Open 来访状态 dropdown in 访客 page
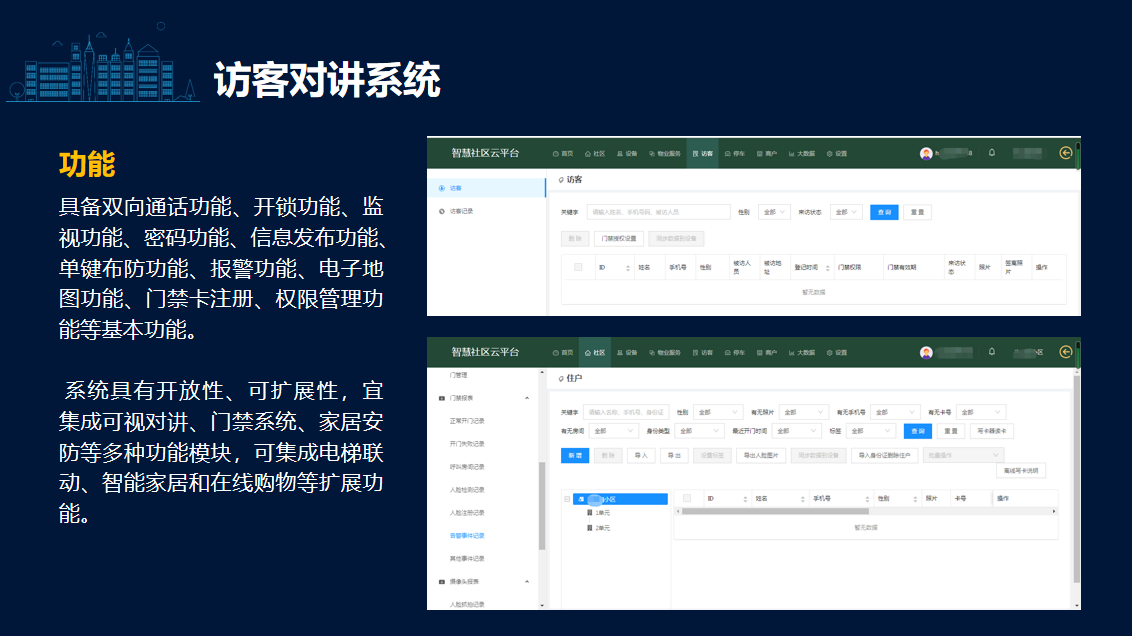The width and height of the screenshot is (1132, 636). tap(845, 212)
